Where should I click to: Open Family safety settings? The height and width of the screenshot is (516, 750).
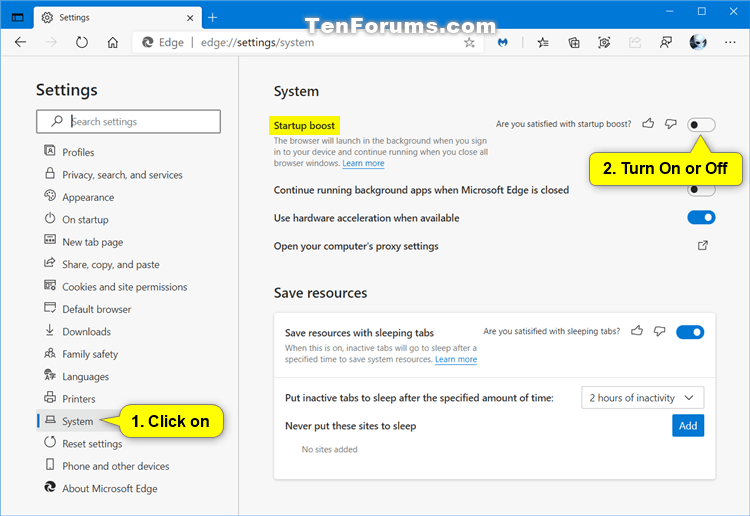coord(90,354)
